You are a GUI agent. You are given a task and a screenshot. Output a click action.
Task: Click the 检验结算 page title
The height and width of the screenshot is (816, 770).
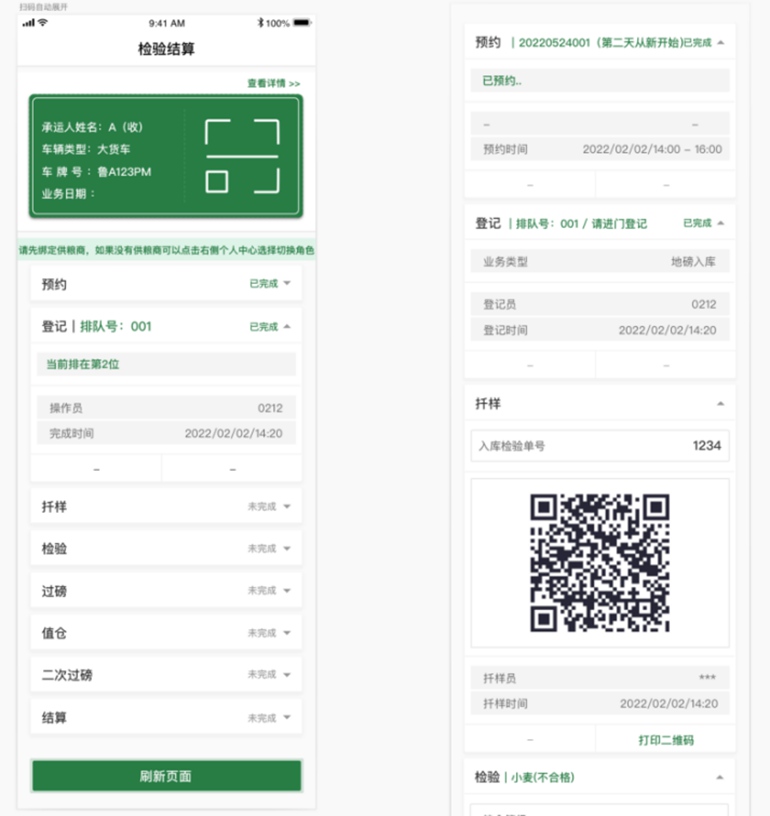pyautogui.click(x=166, y=49)
